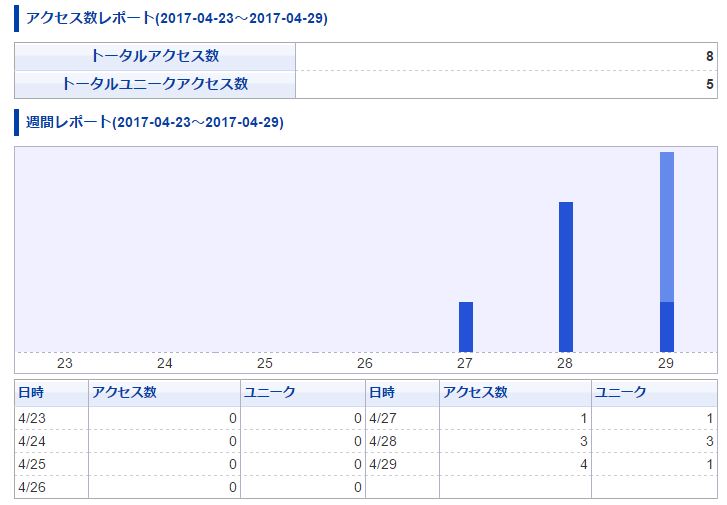Click the total access value 8

[x=709, y=57]
